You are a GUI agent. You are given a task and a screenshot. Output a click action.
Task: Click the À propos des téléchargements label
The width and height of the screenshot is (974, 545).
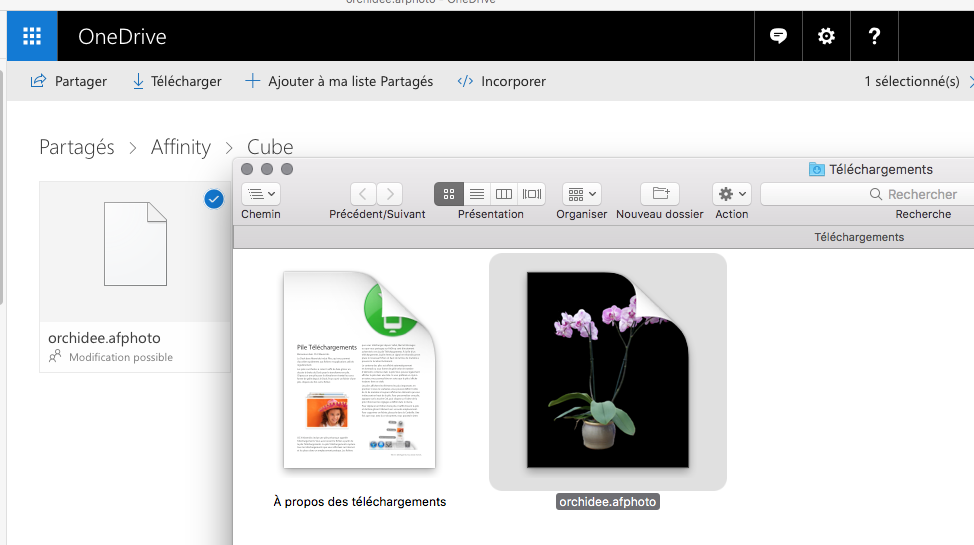point(360,501)
